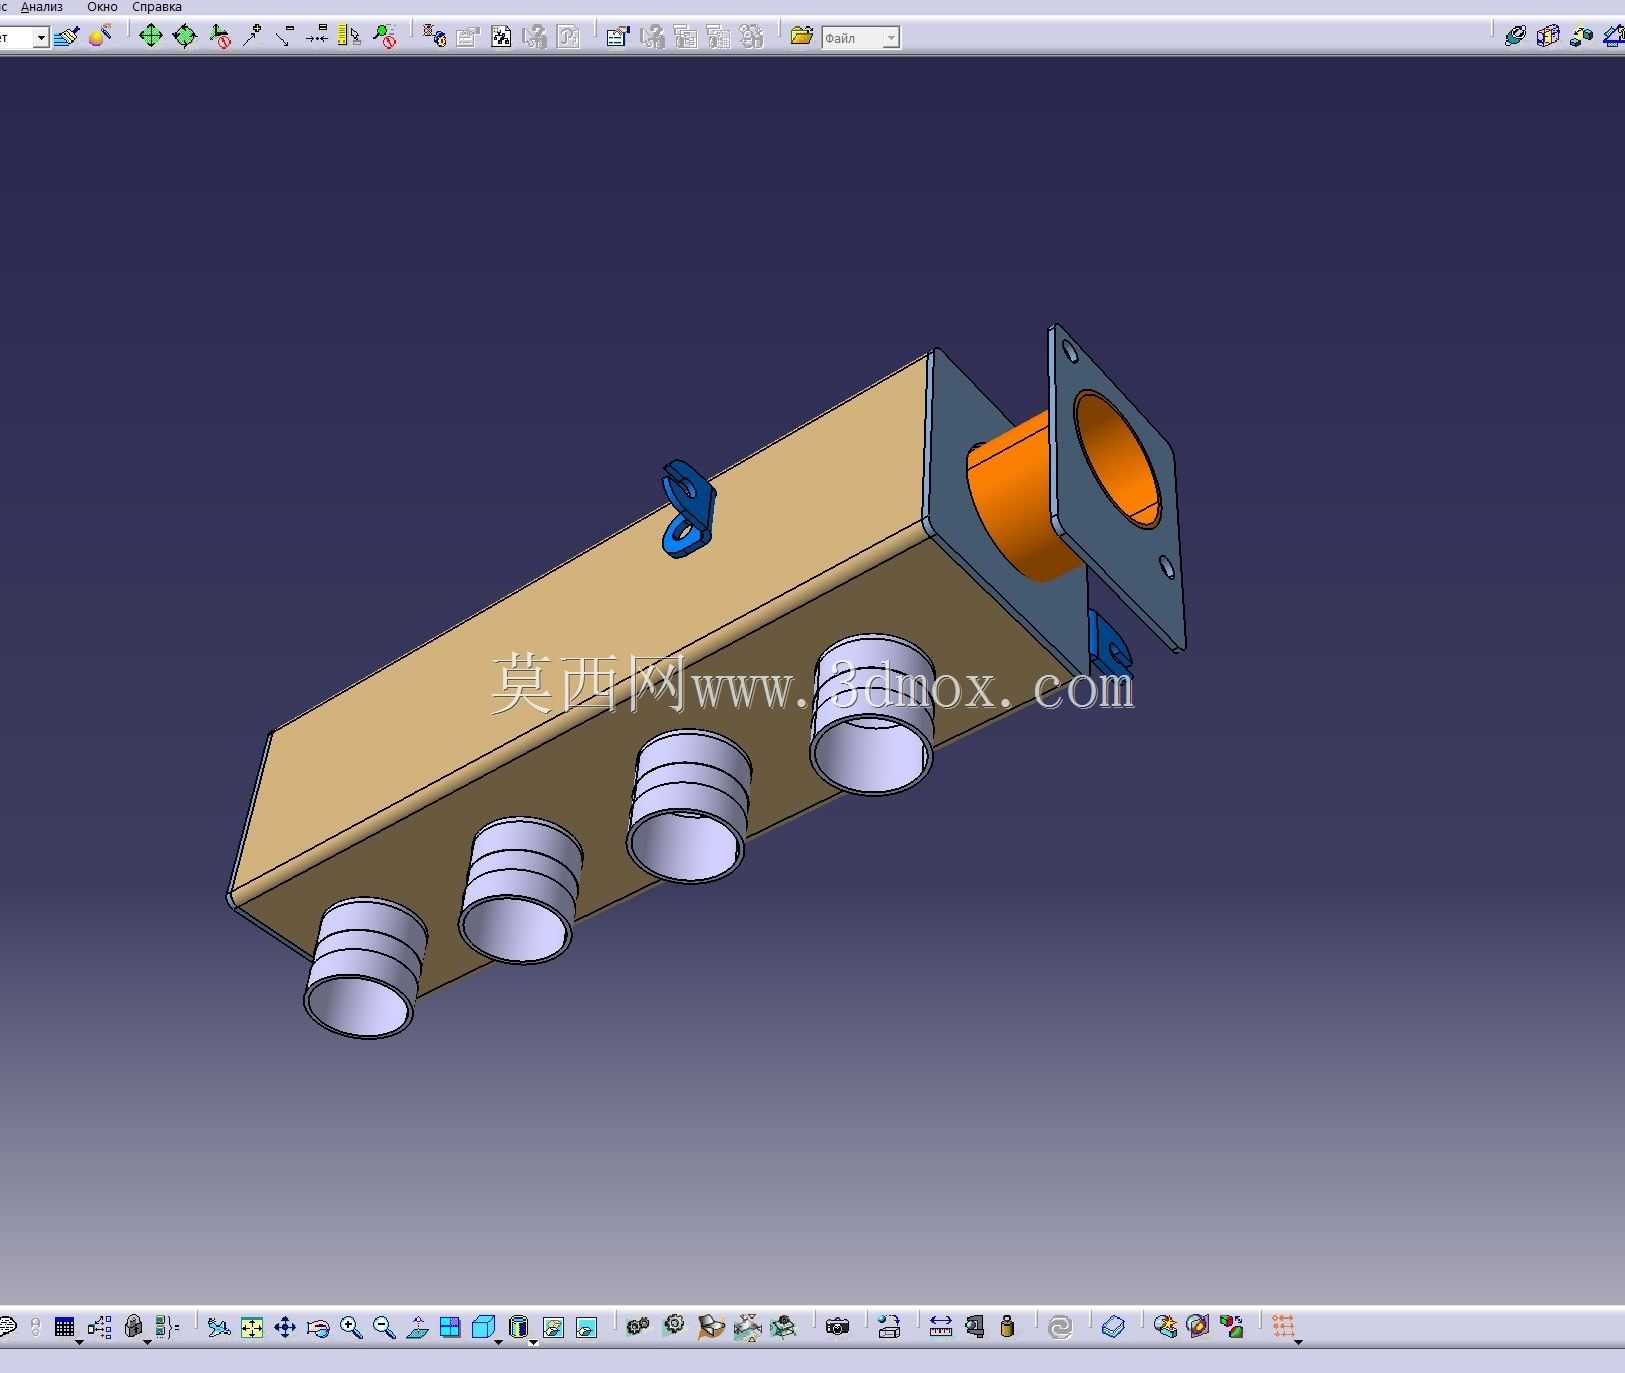Click the Measure Item caliper icon
The image size is (1625, 1373).
pos(974,1327)
